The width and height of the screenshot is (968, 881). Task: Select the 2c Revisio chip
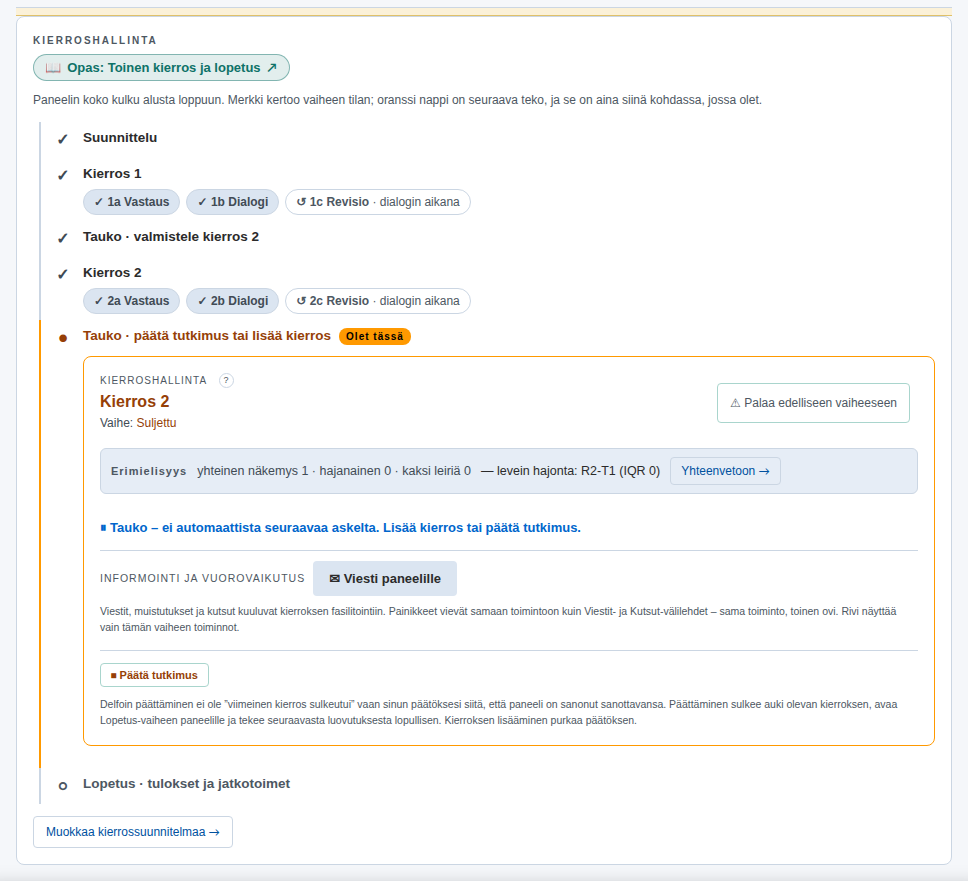click(x=378, y=301)
